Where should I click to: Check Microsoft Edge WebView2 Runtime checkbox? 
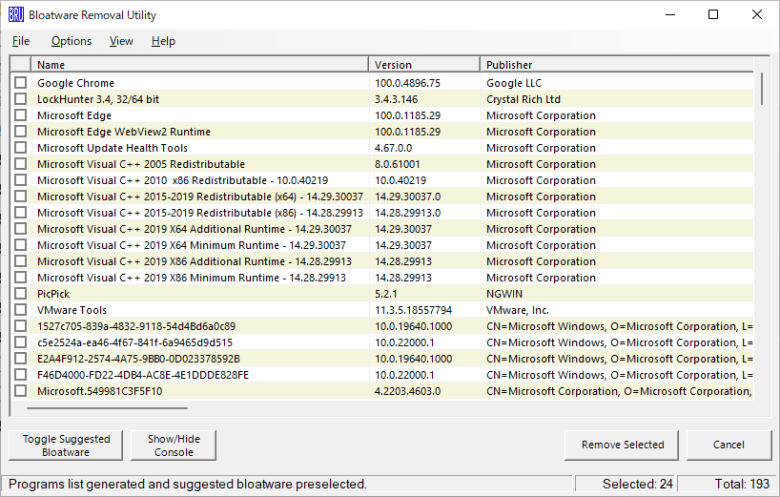click(20, 131)
